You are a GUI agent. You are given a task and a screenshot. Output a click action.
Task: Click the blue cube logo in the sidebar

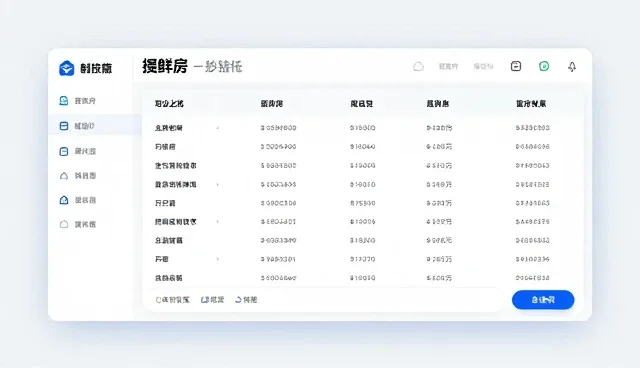pyautogui.click(x=67, y=68)
